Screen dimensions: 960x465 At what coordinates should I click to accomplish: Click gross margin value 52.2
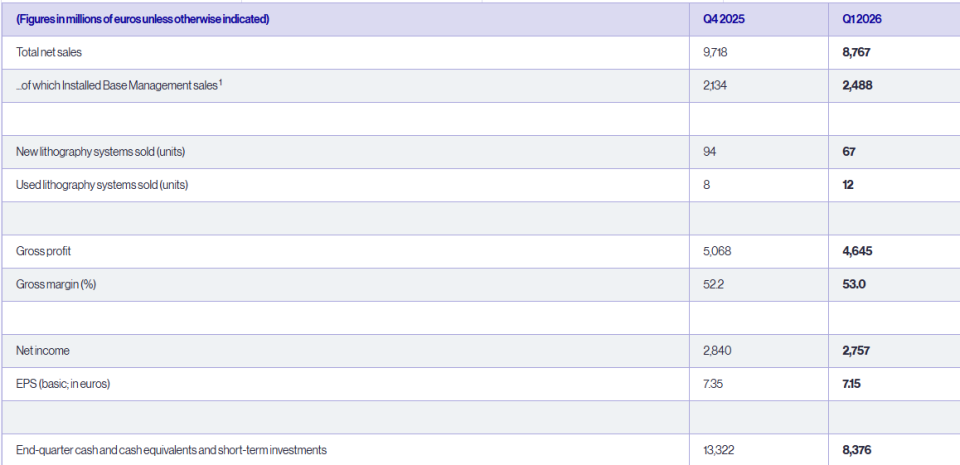click(714, 284)
